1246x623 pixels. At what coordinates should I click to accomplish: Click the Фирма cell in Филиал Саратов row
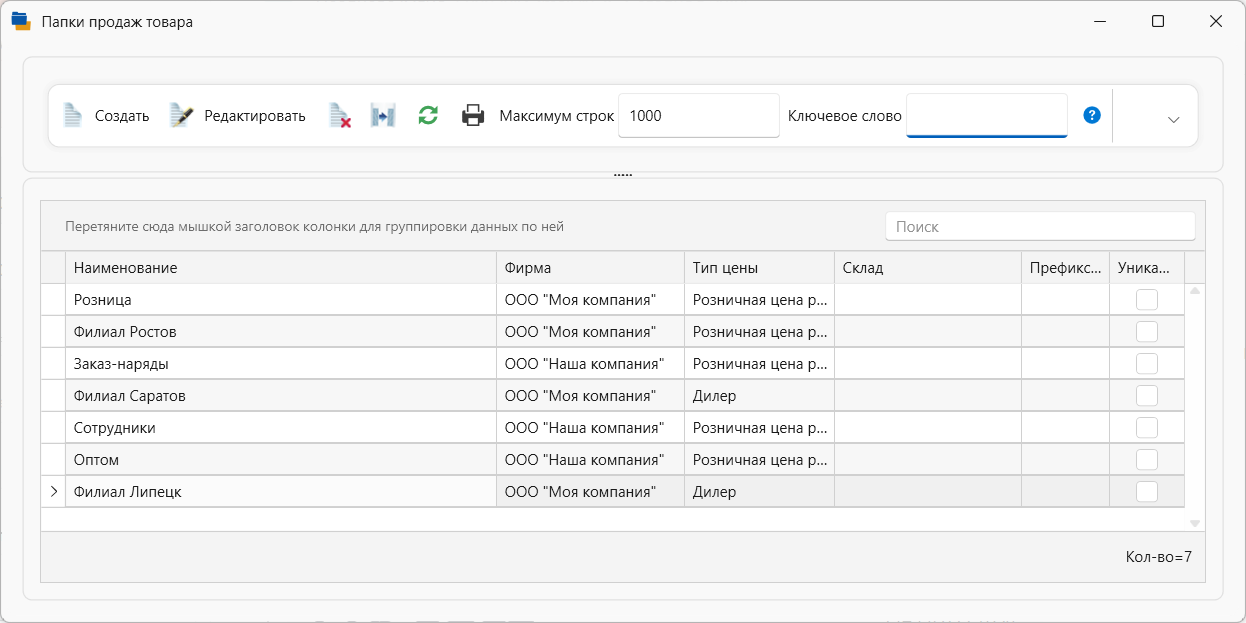[590, 396]
